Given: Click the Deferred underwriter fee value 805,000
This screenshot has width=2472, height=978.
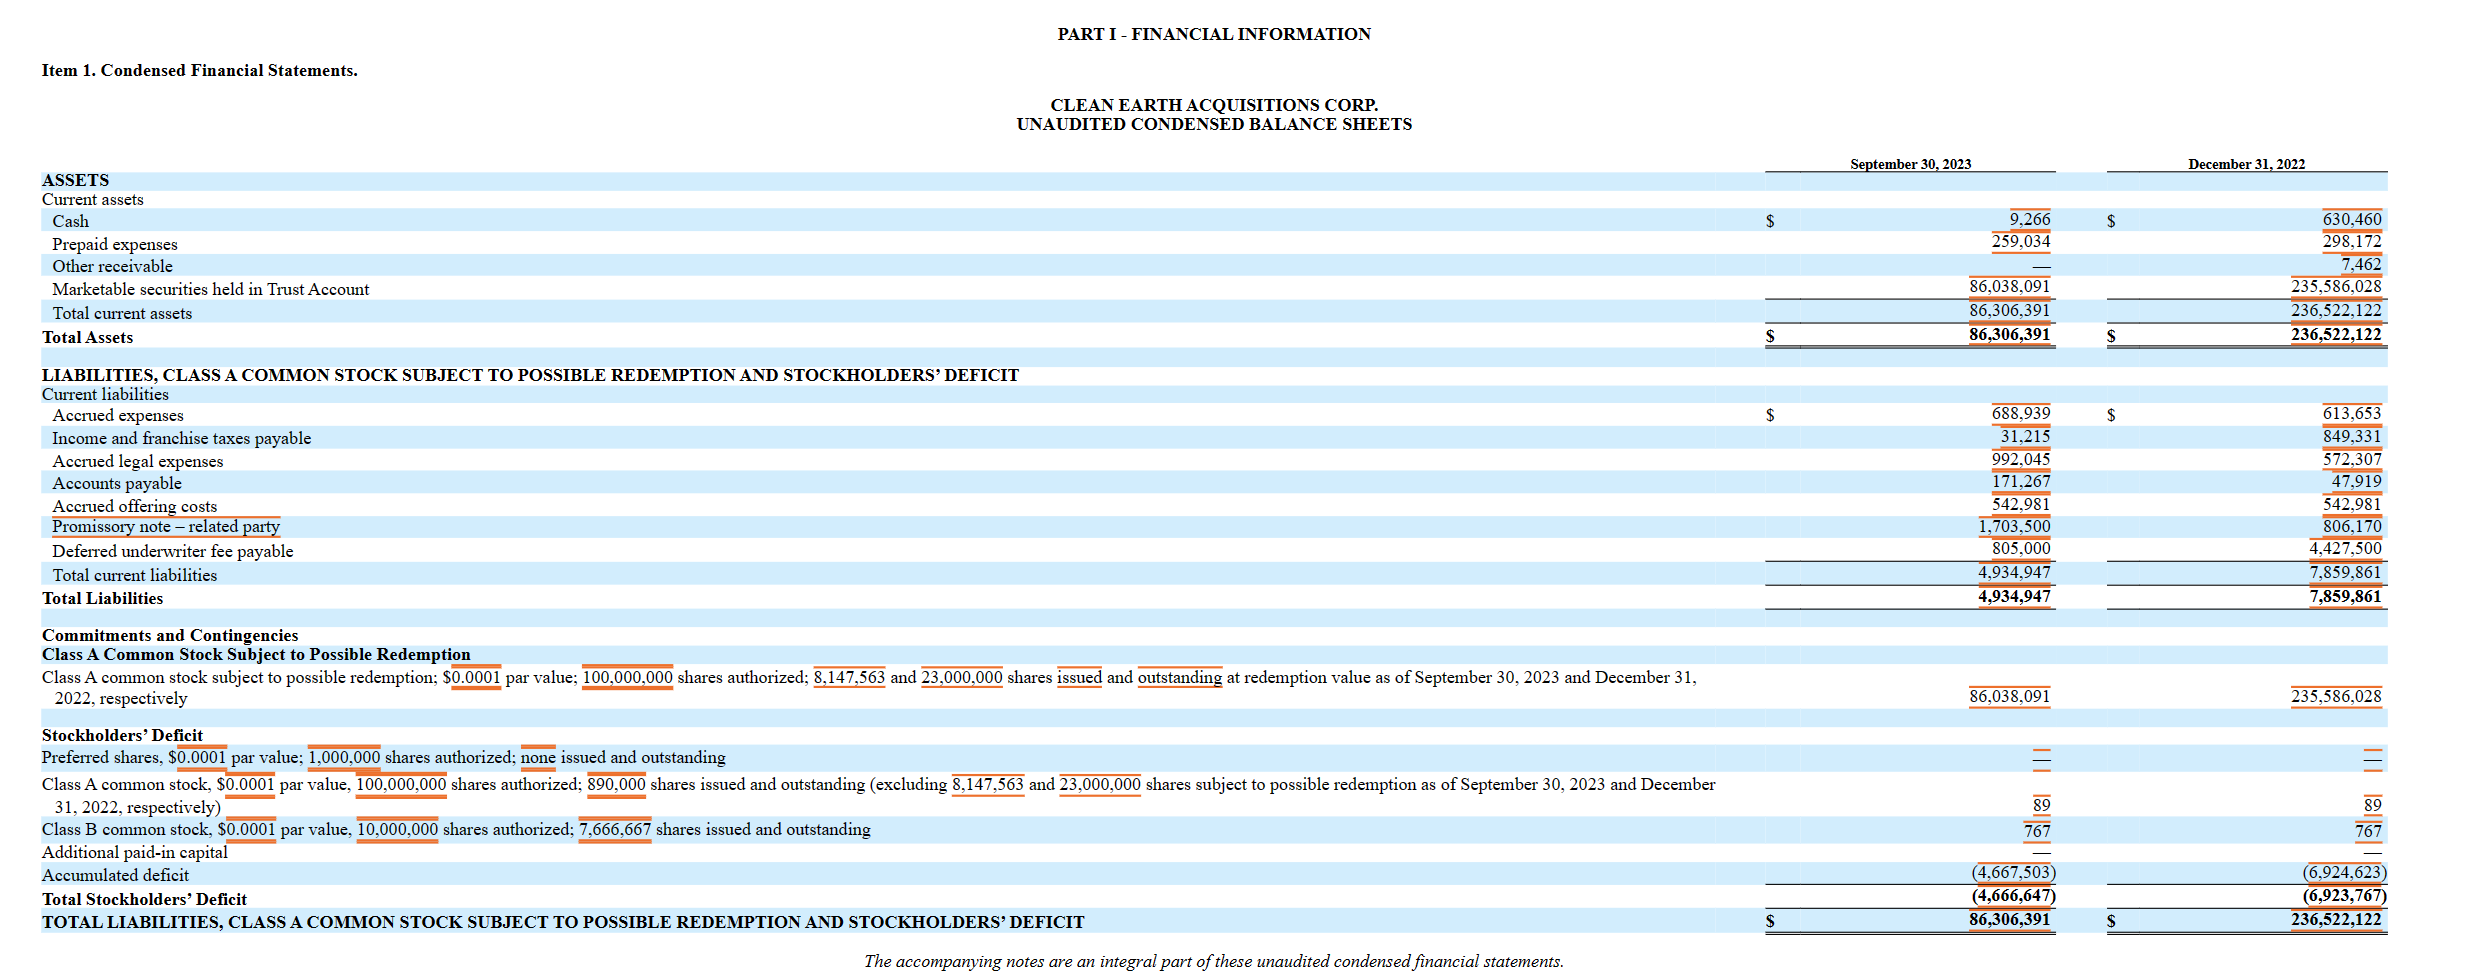Looking at the screenshot, I should click(x=2020, y=548).
